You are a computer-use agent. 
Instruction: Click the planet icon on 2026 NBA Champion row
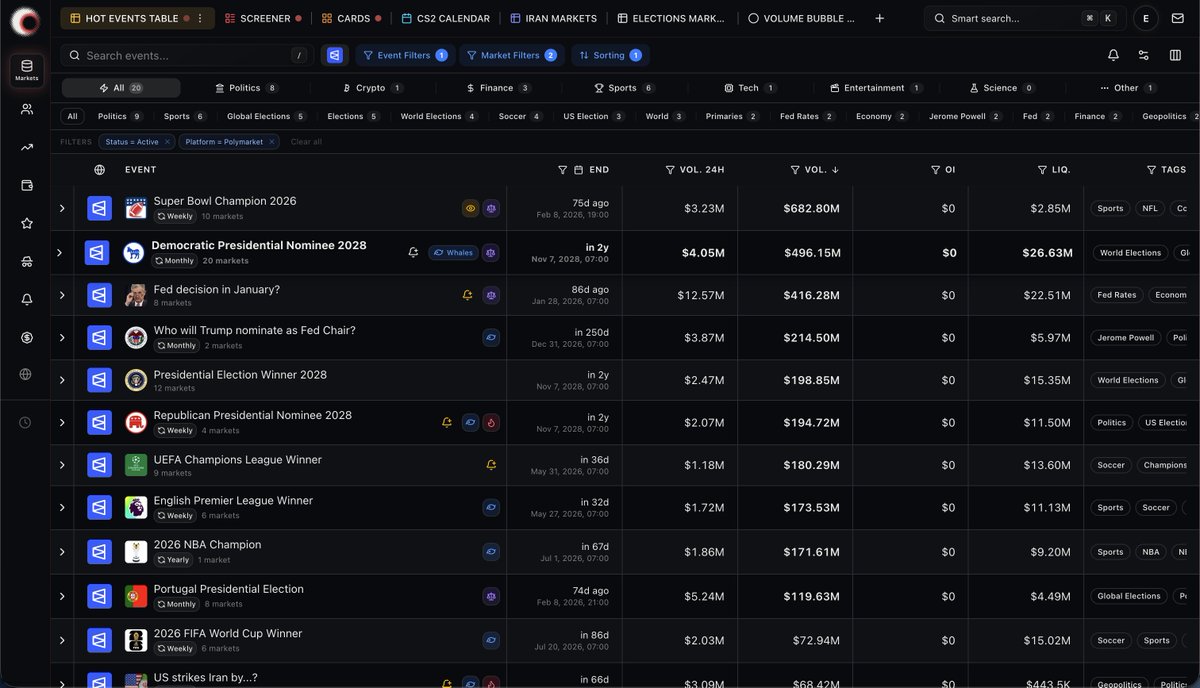point(491,551)
